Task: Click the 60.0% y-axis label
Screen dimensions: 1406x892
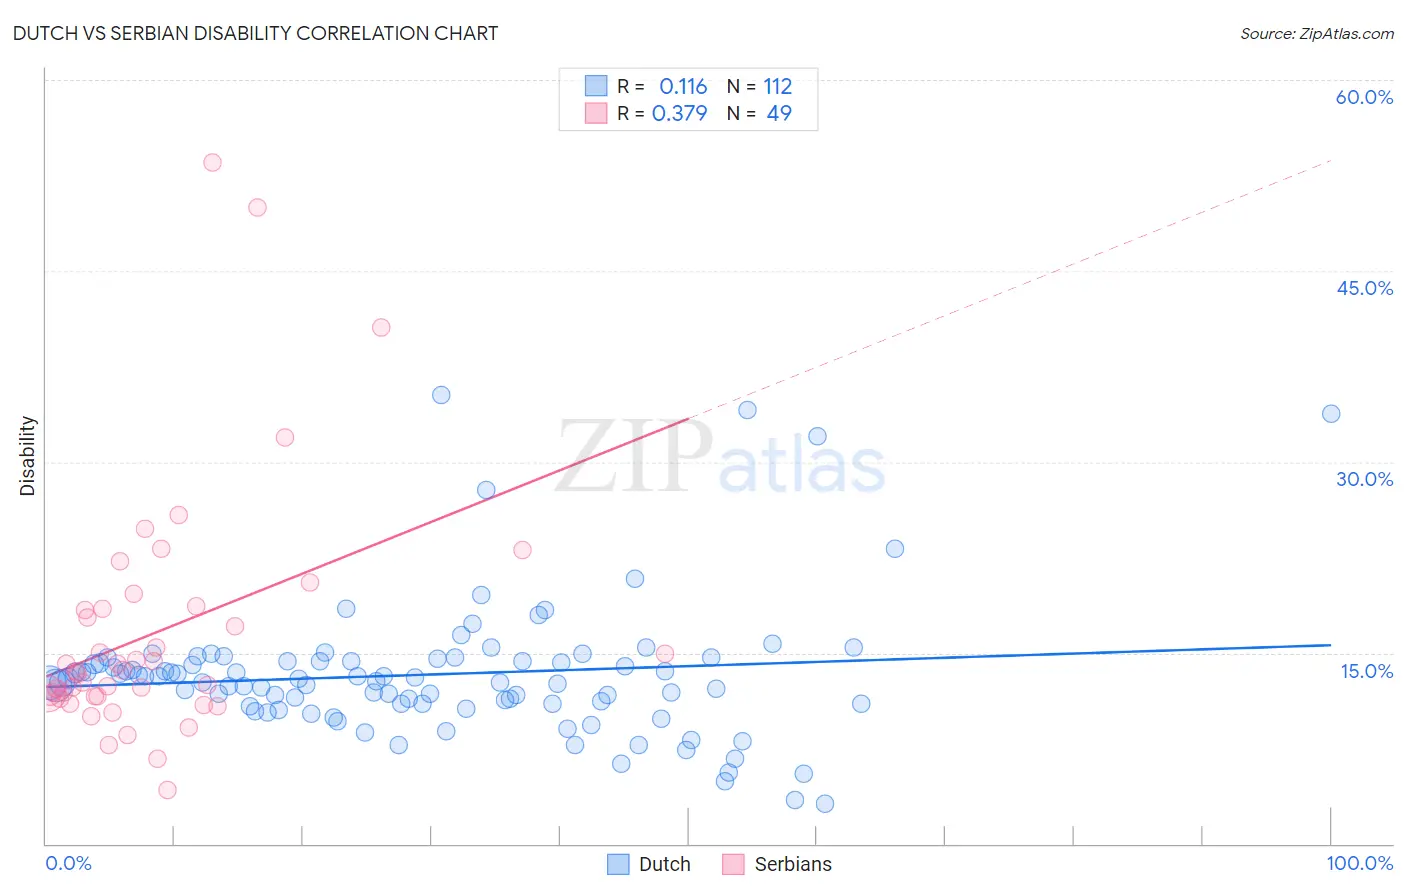Action: point(1364,97)
